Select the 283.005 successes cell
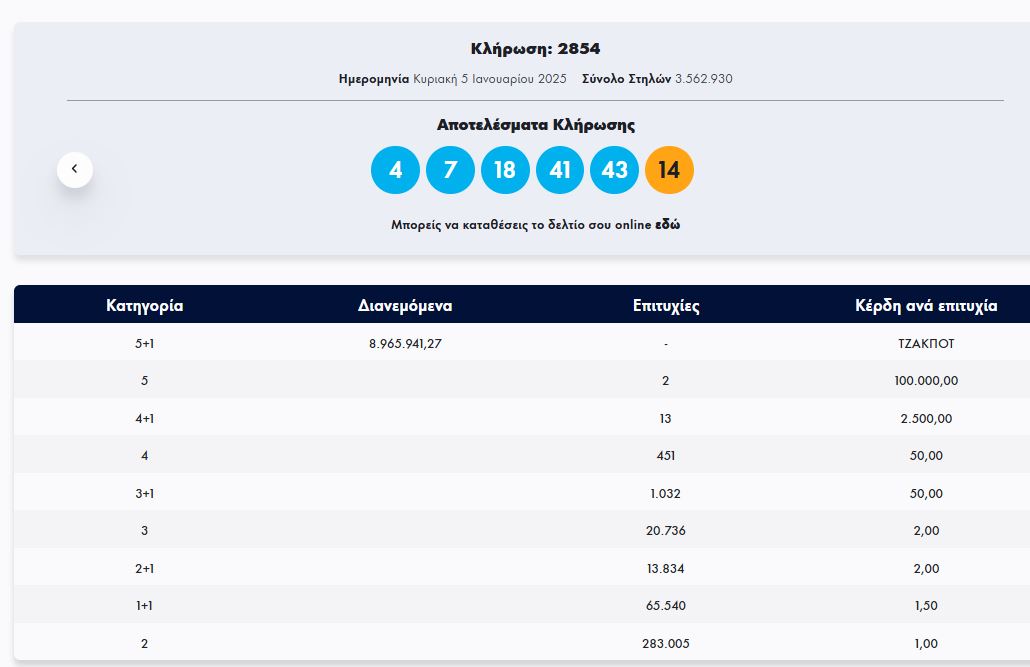The image size is (1030, 667). pyautogui.click(x=666, y=643)
